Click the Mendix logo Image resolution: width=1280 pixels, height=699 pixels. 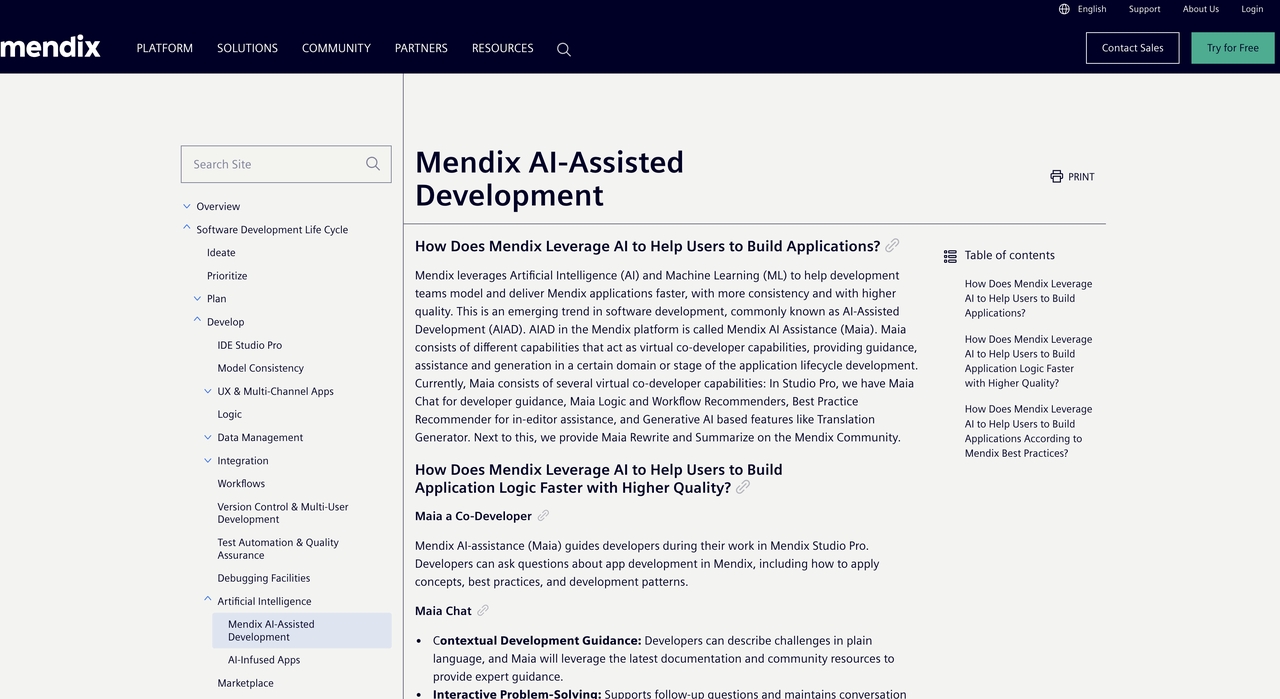coord(49,47)
